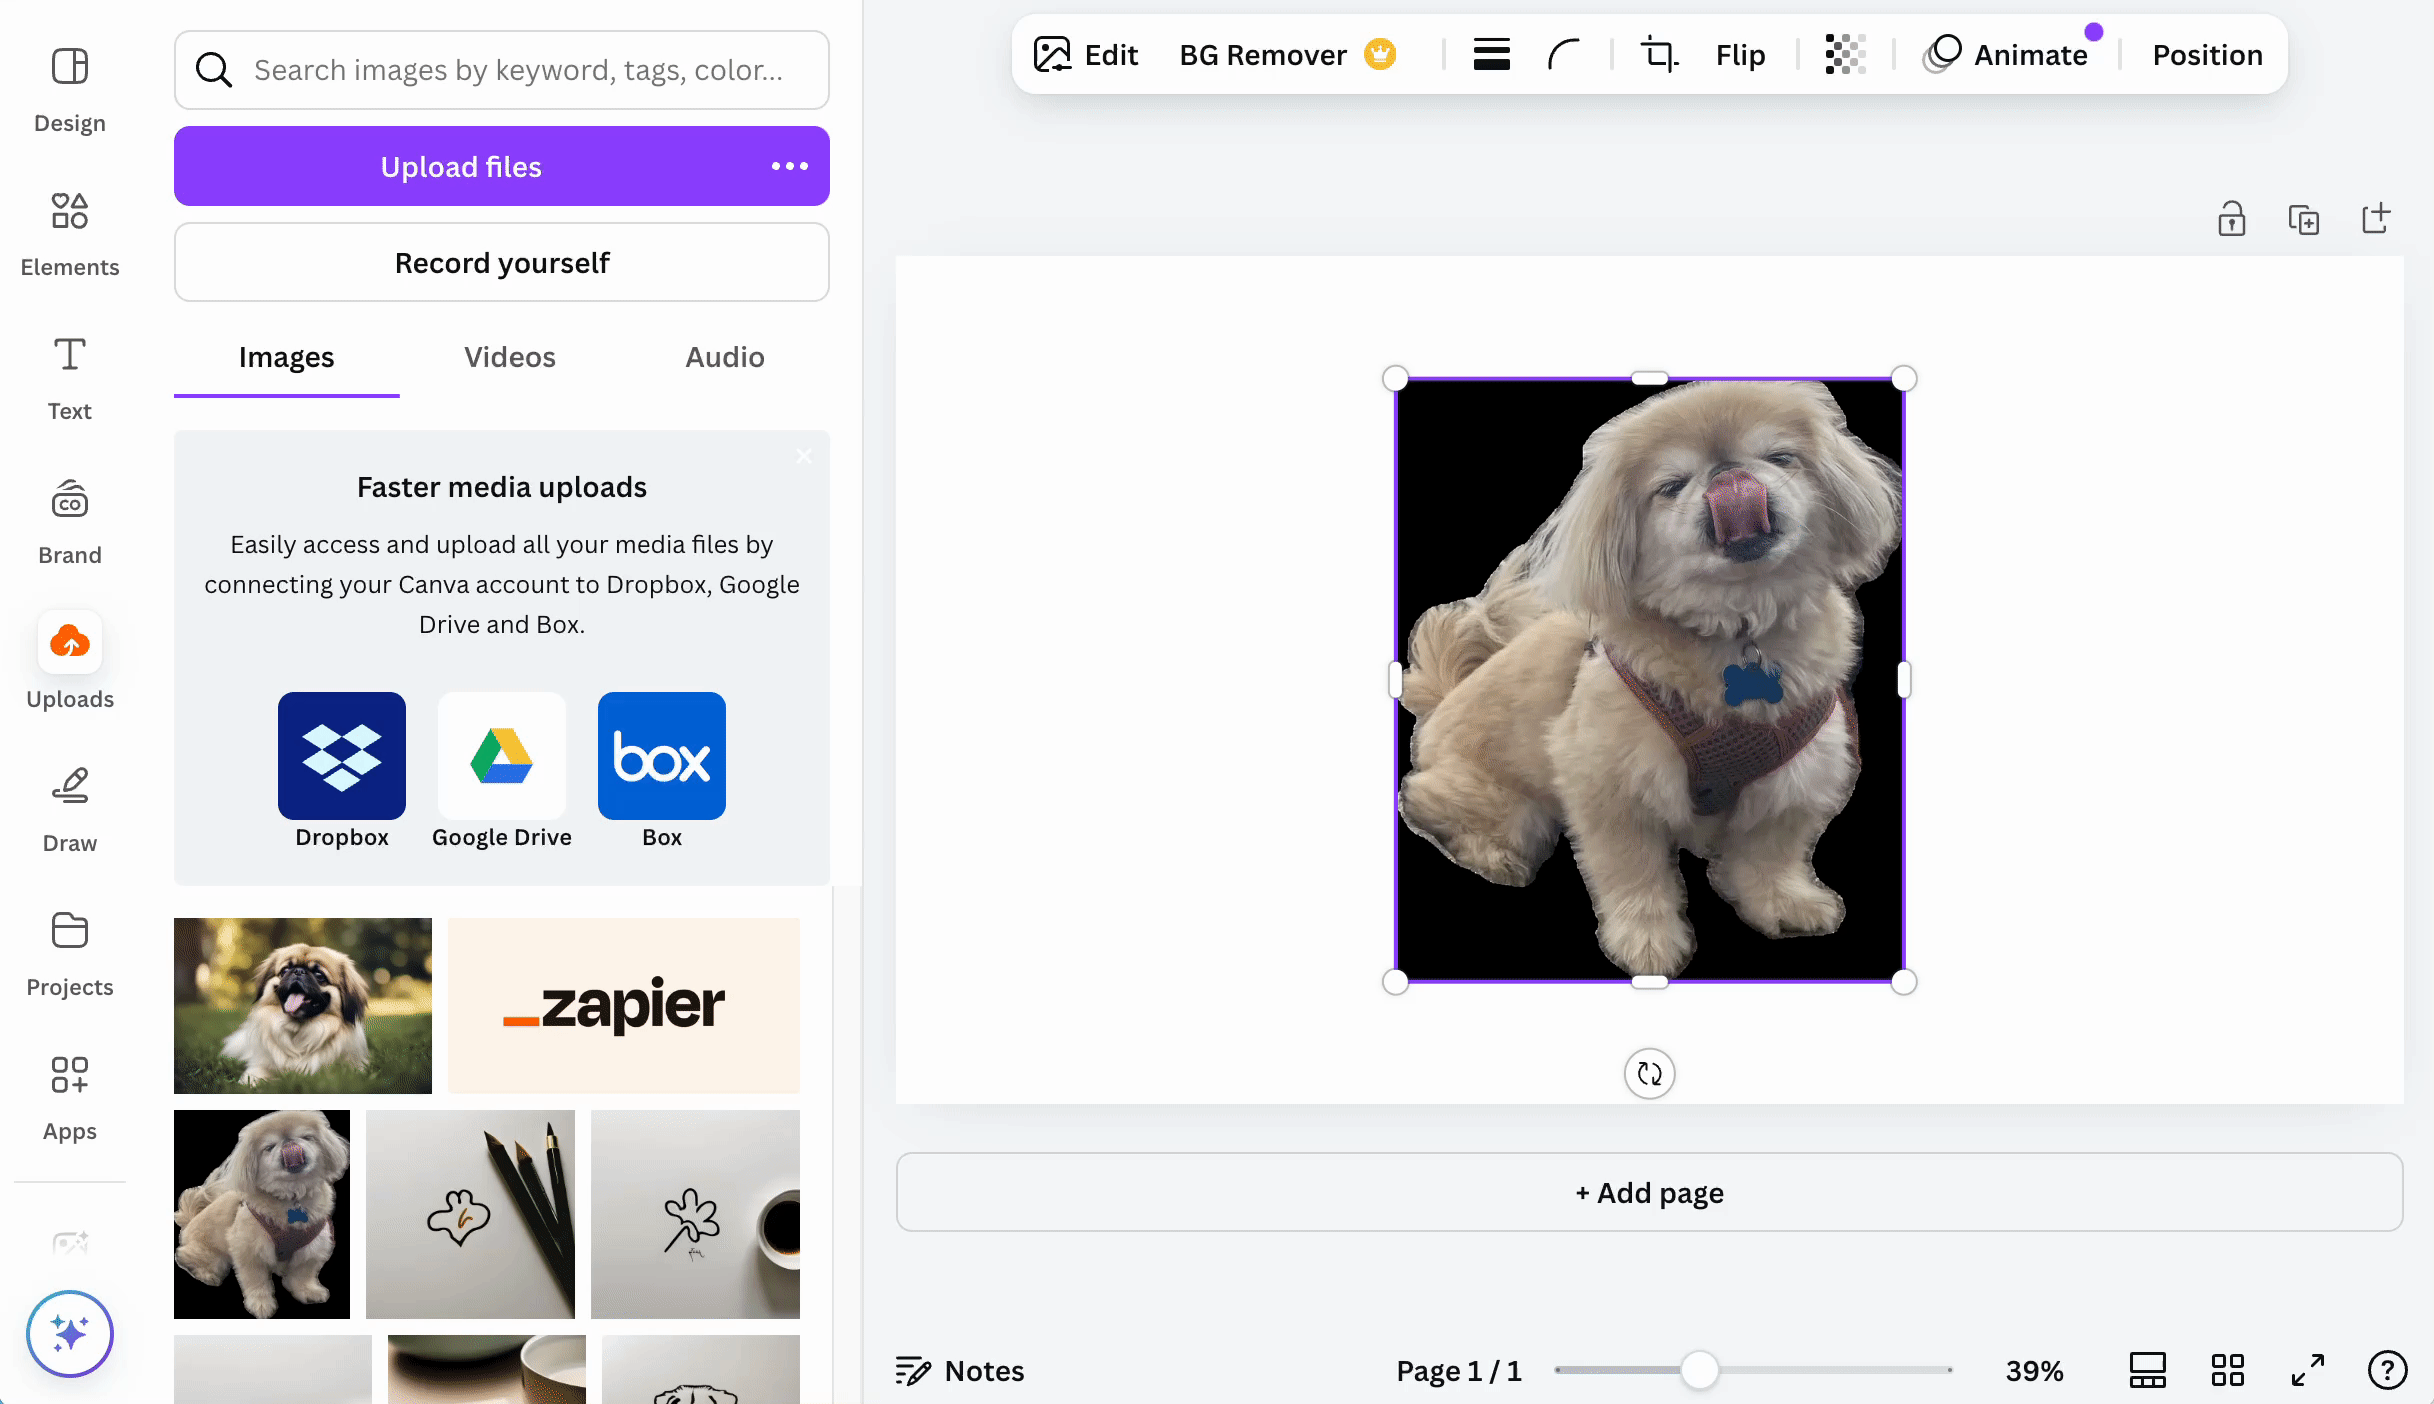Click the search magnifier icon
Image resolution: width=2434 pixels, height=1404 pixels.
(x=213, y=70)
